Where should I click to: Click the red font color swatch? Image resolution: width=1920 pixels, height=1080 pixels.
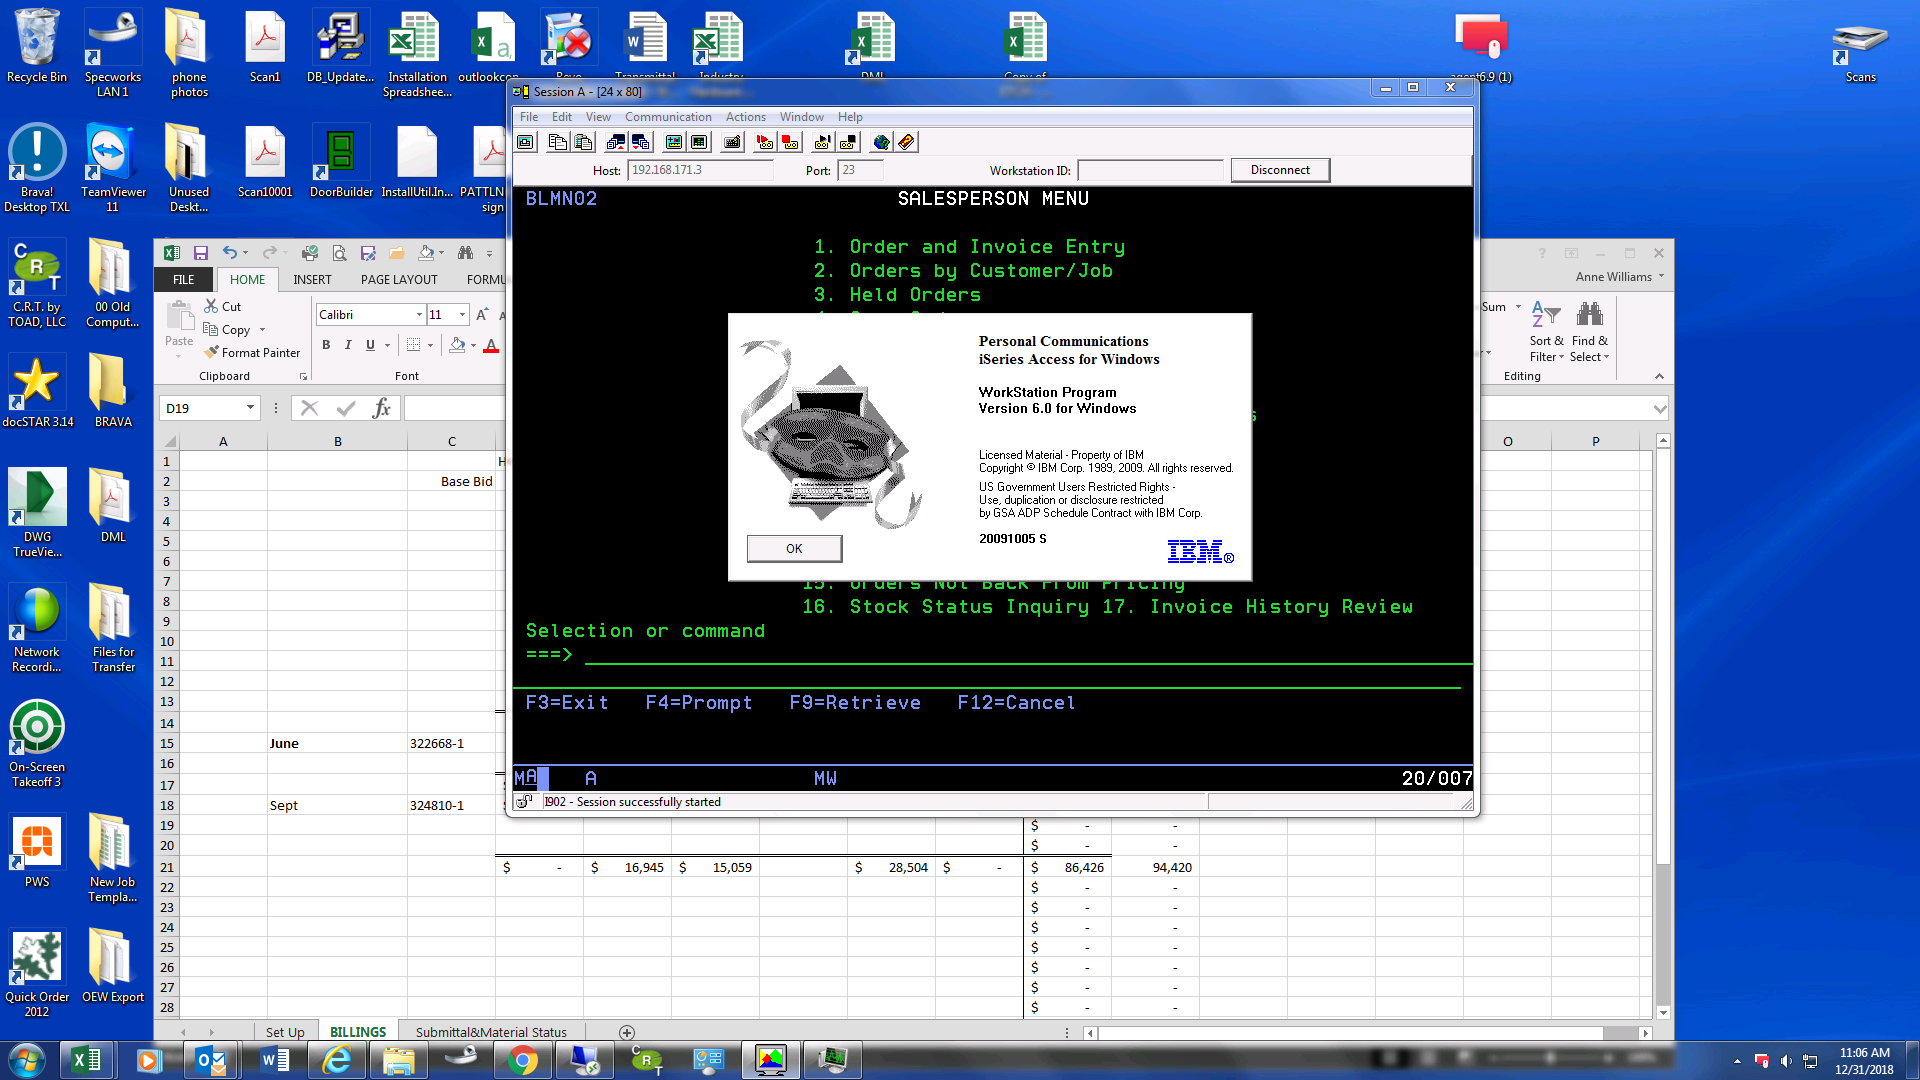click(491, 346)
